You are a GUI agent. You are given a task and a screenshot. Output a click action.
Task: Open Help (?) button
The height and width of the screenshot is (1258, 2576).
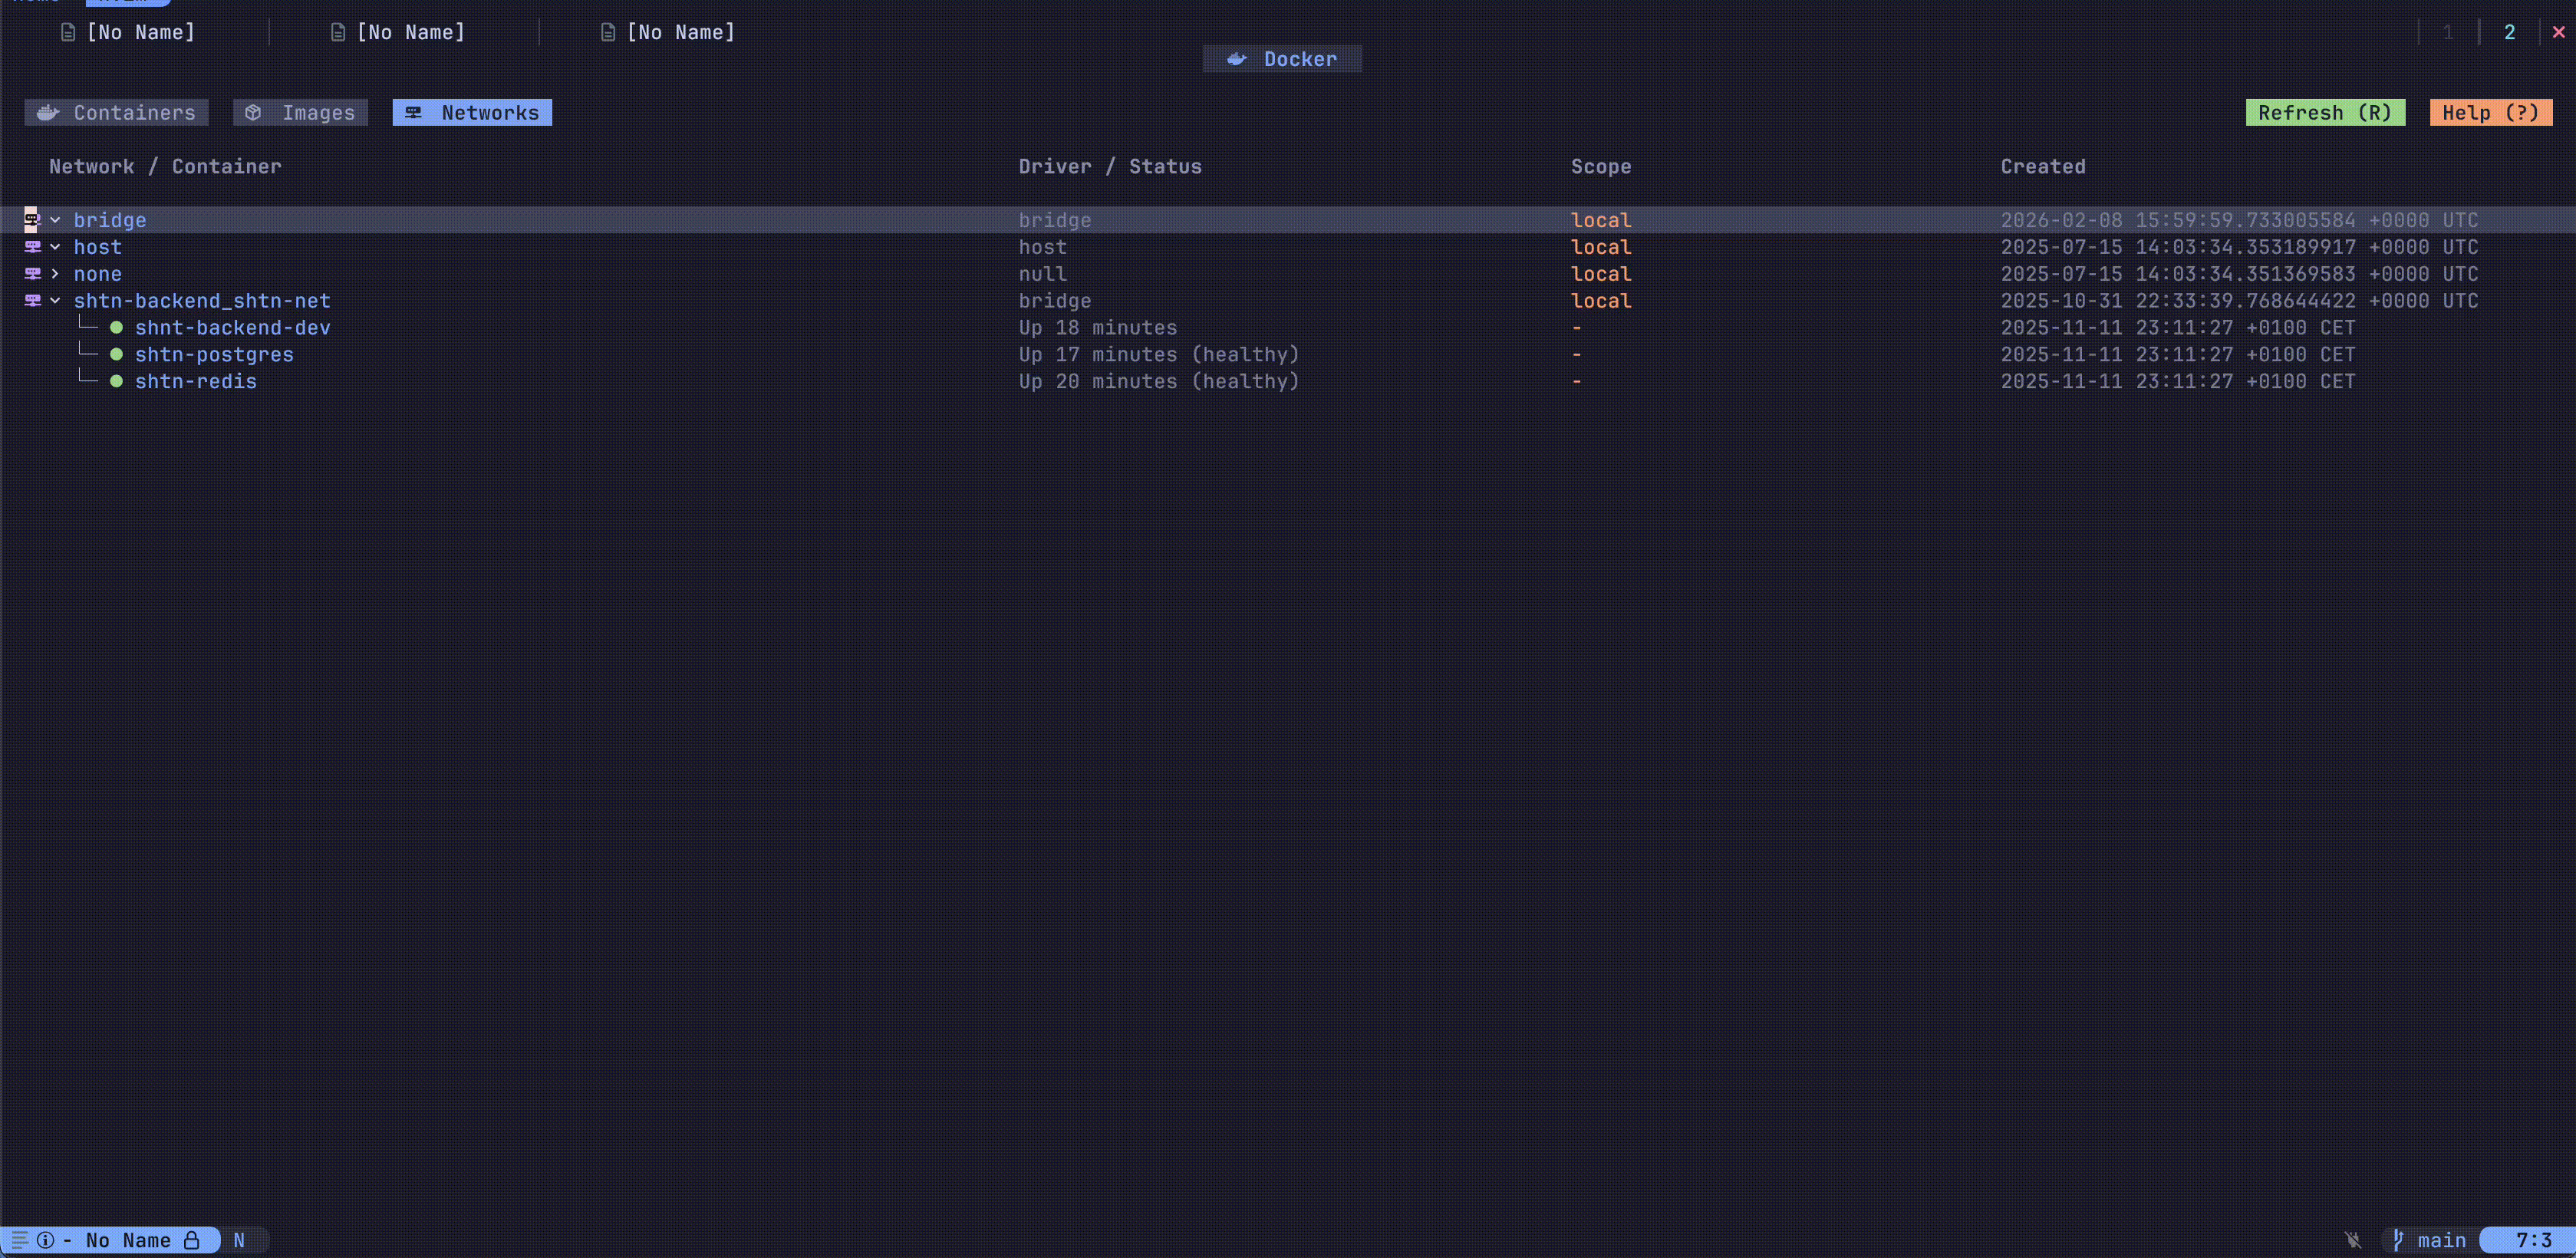(x=2490, y=113)
